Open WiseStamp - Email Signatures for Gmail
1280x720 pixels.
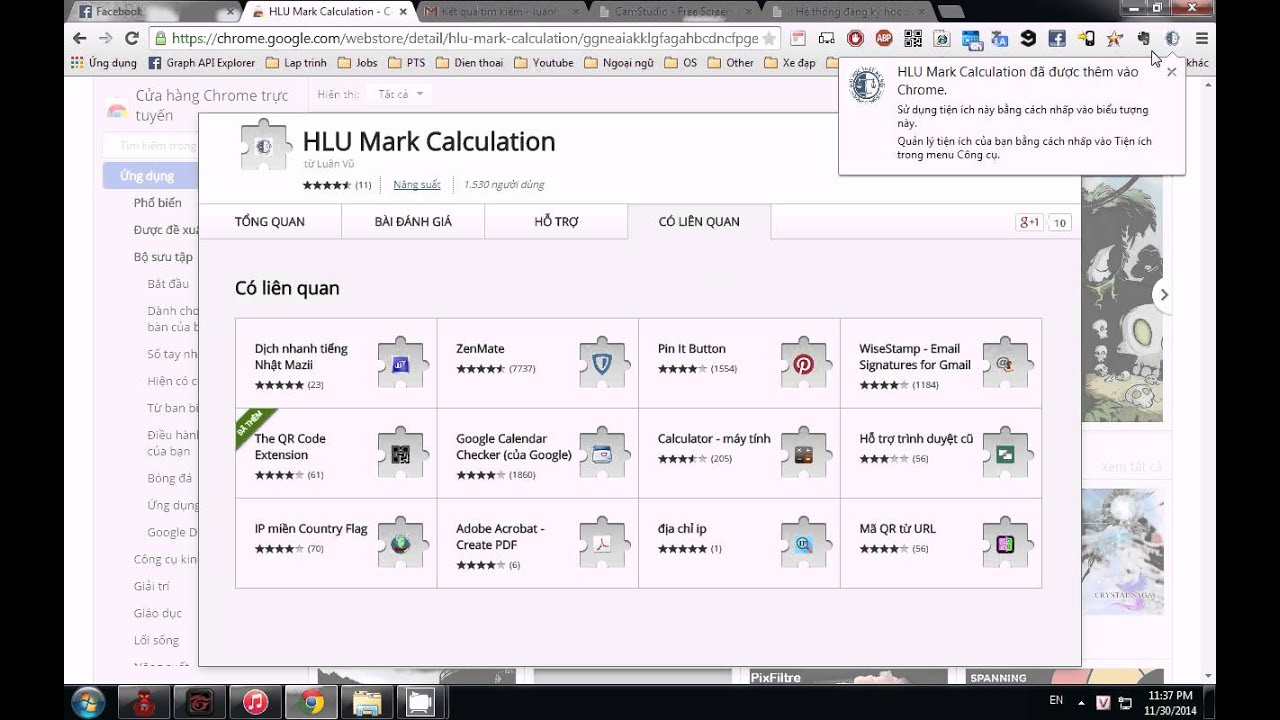coord(915,357)
